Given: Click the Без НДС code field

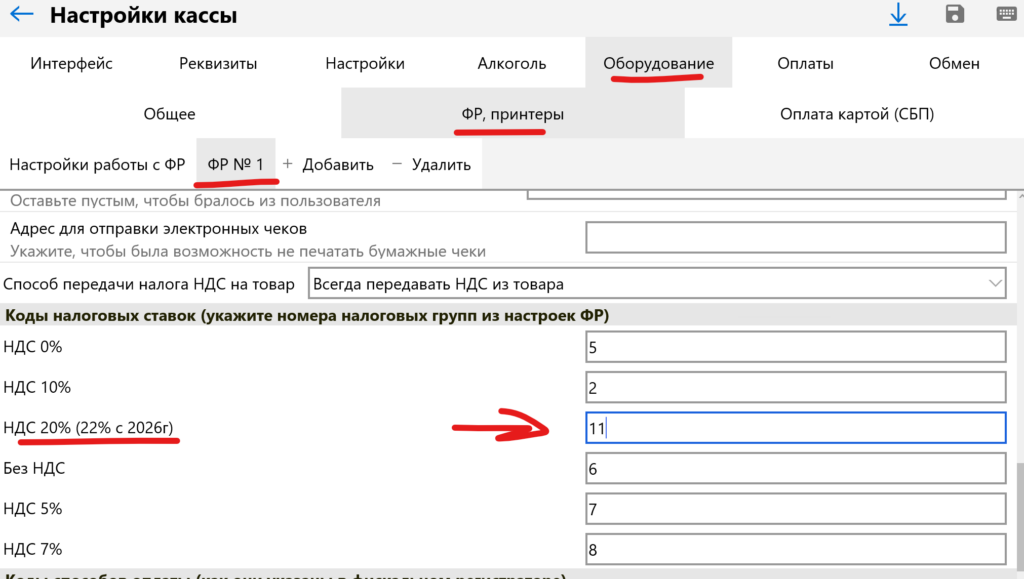Looking at the screenshot, I should (x=795, y=468).
